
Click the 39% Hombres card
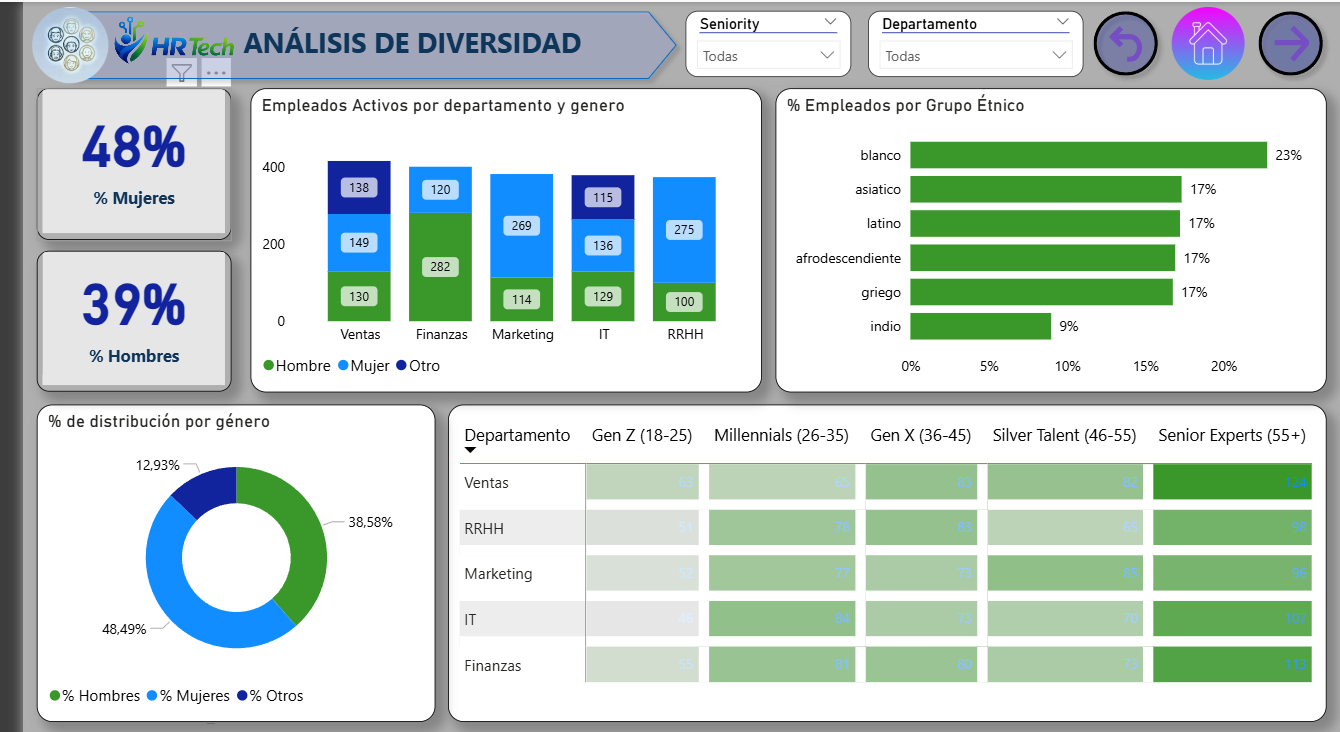(134, 321)
